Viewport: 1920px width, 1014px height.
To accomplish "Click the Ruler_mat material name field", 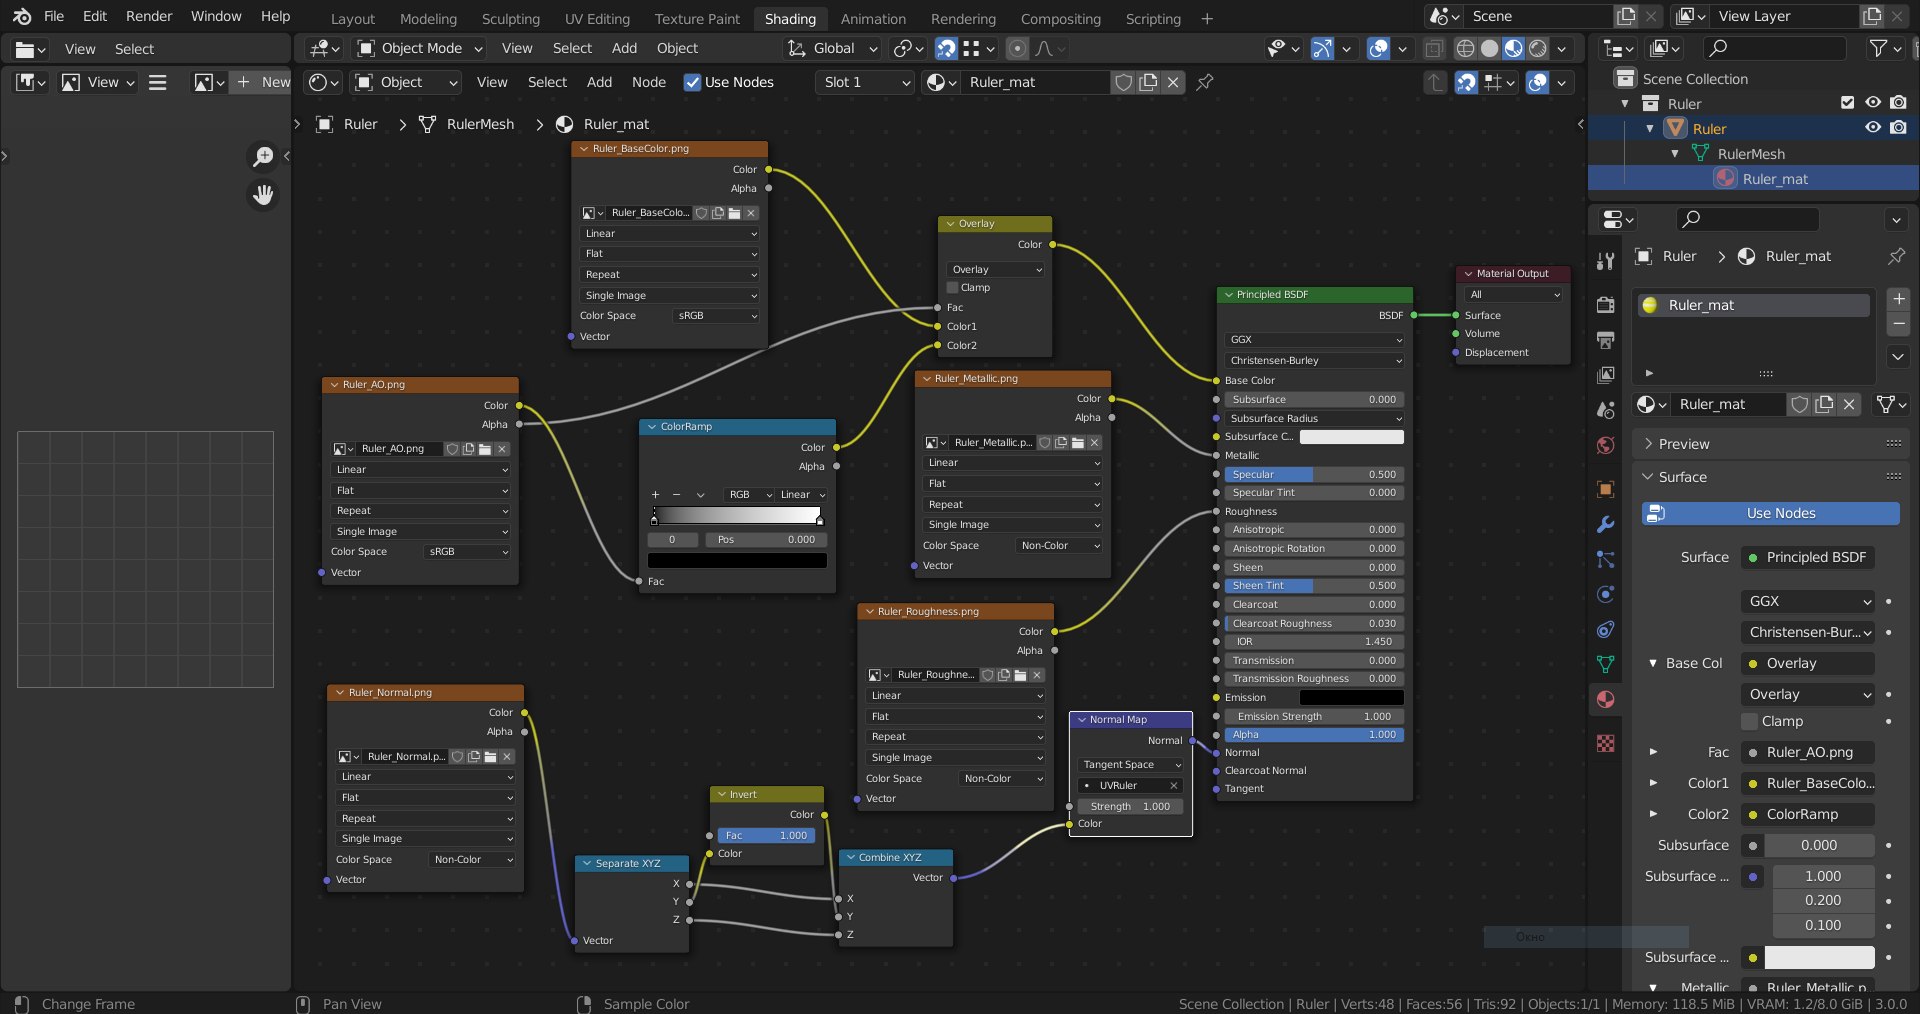I will click(x=1036, y=82).
